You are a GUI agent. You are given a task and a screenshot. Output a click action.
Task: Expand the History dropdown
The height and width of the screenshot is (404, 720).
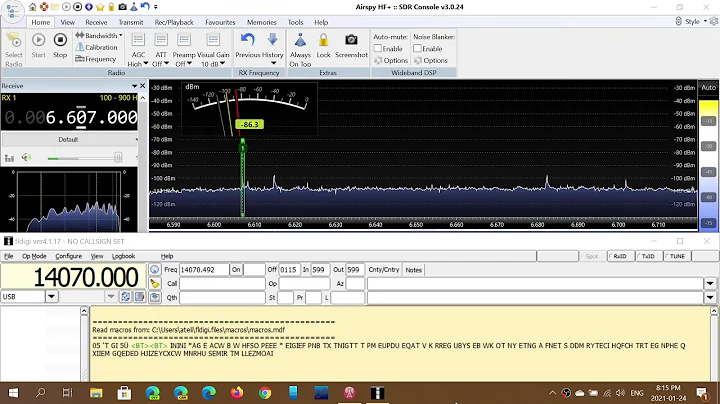click(x=273, y=63)
